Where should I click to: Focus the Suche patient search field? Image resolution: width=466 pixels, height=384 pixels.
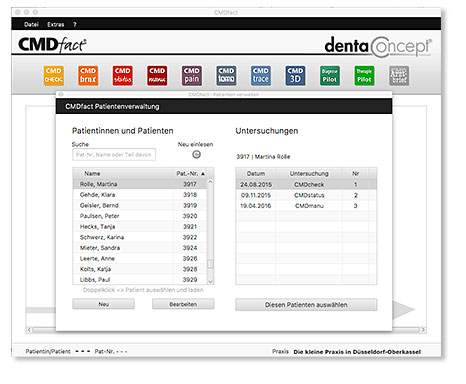pos(114,155)
